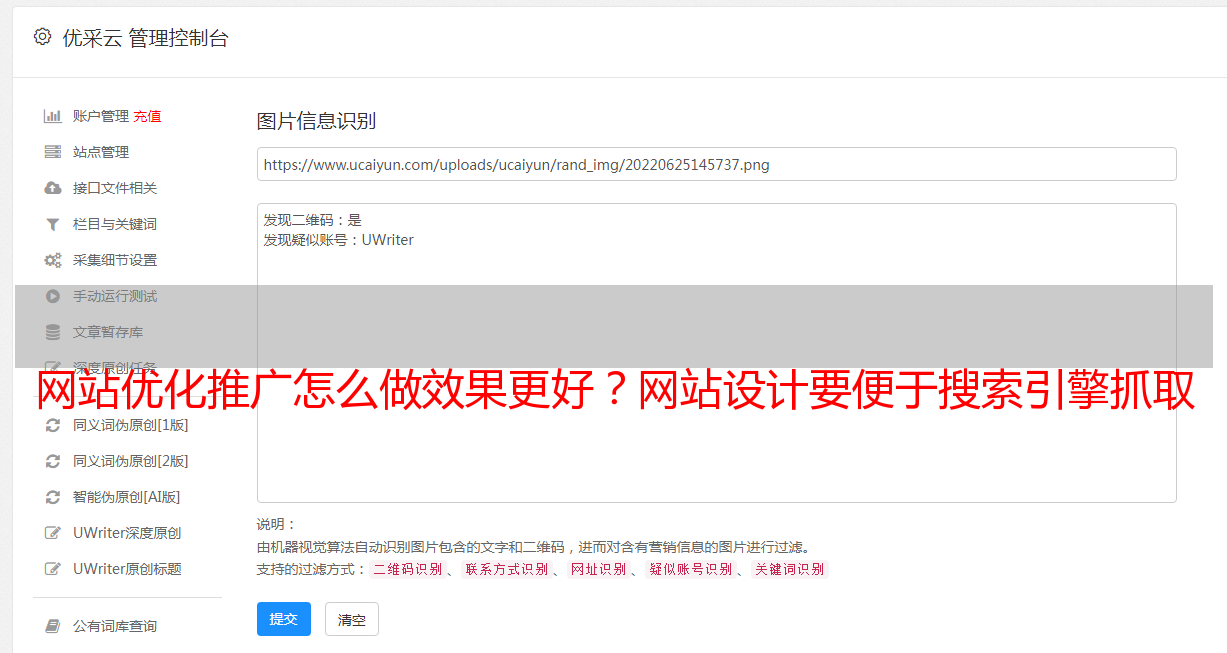
Task: Click inside the recognition result text area
Action: coord(716,353)
